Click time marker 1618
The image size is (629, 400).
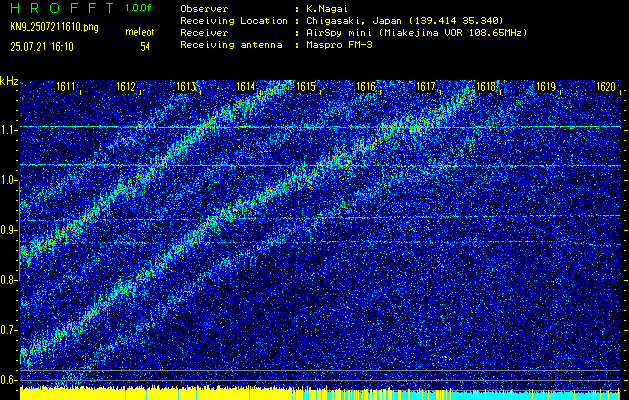coord(485,86)
